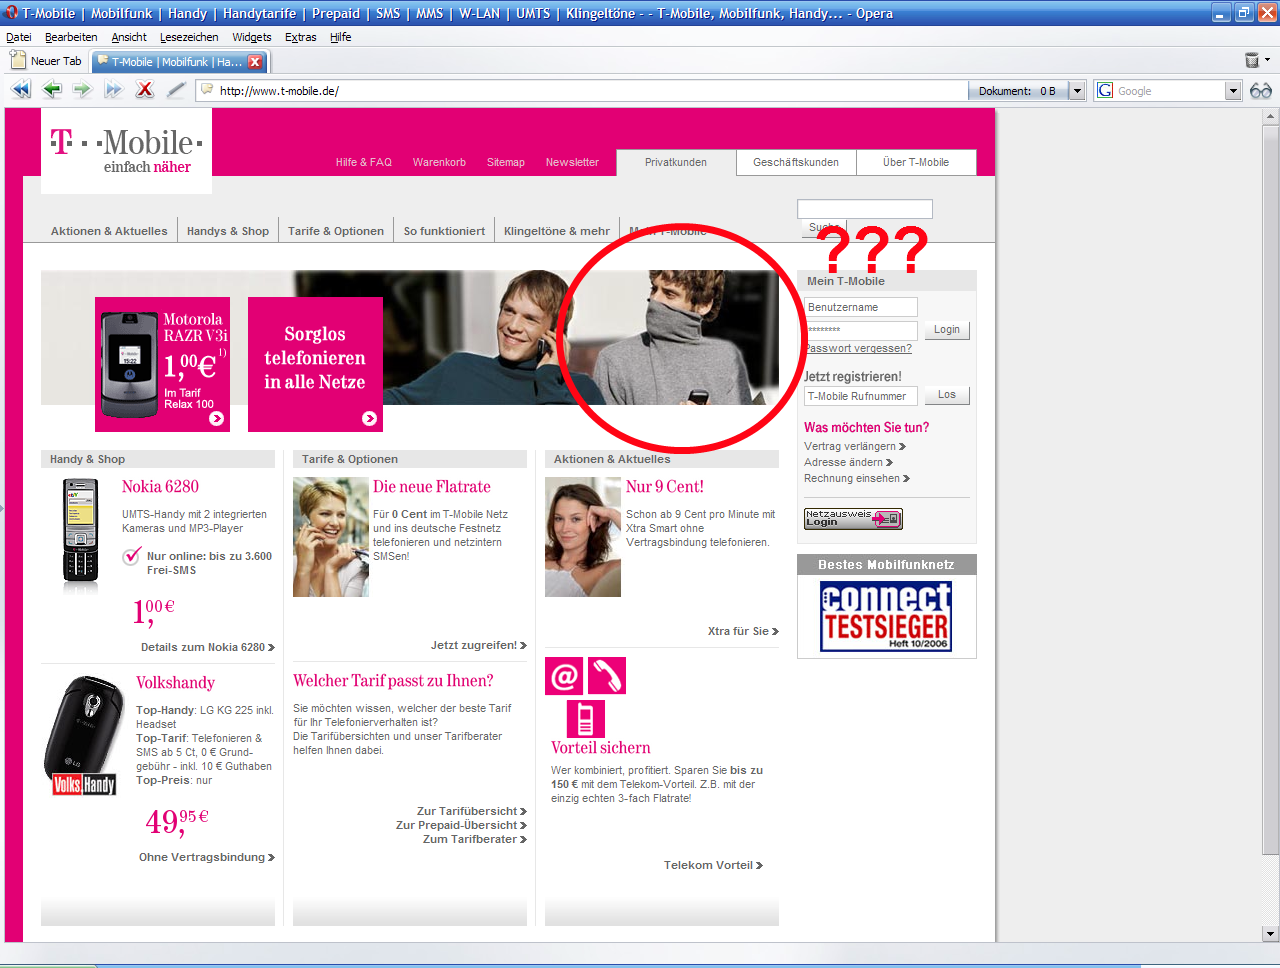
Task: Click the pink telephone handset icon
Action: click(606, 676)
